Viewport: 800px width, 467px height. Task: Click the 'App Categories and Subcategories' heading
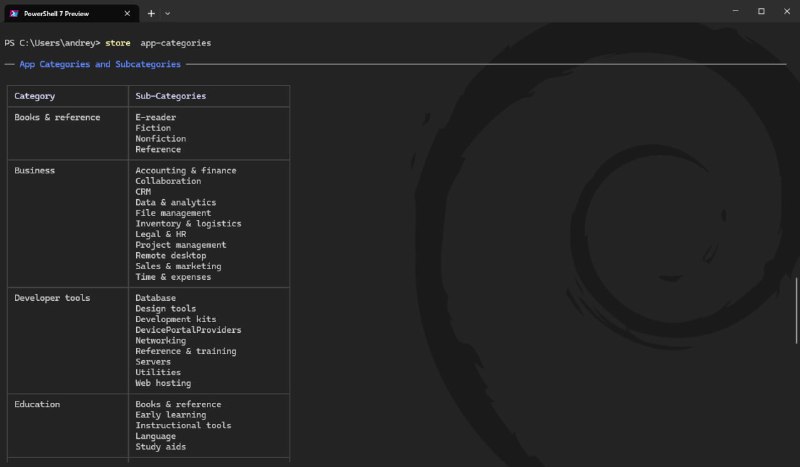point(100,64)
